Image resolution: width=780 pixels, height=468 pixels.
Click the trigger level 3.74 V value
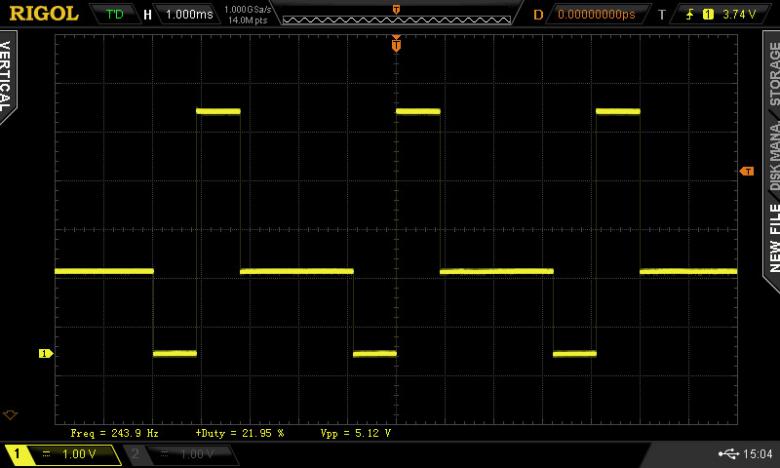point(738,14)
